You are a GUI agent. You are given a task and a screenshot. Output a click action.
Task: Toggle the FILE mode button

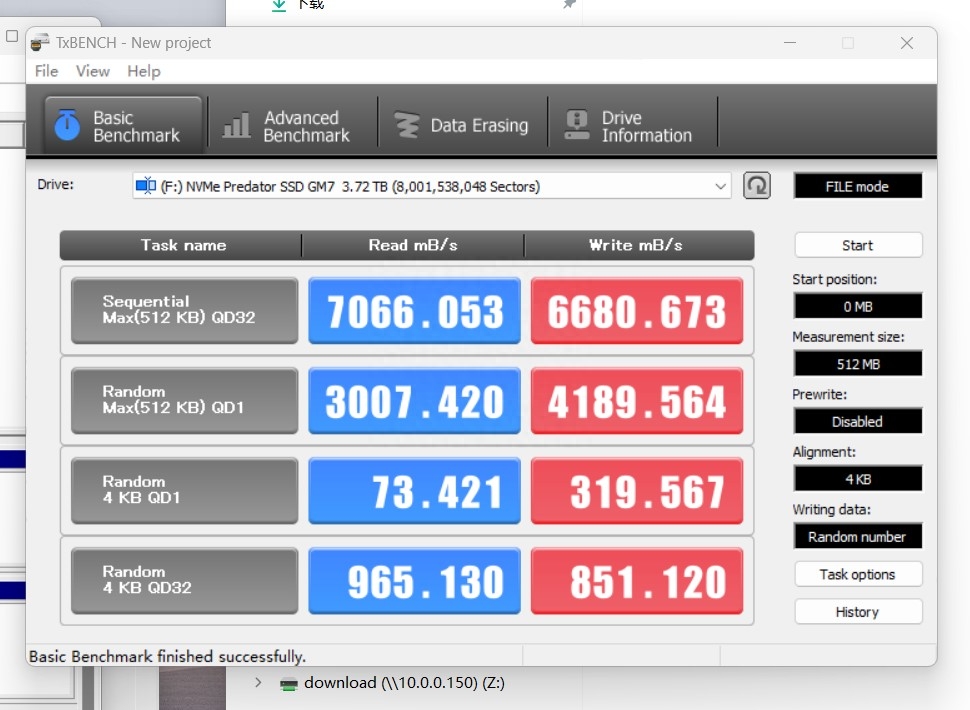(x=857, y=186)
